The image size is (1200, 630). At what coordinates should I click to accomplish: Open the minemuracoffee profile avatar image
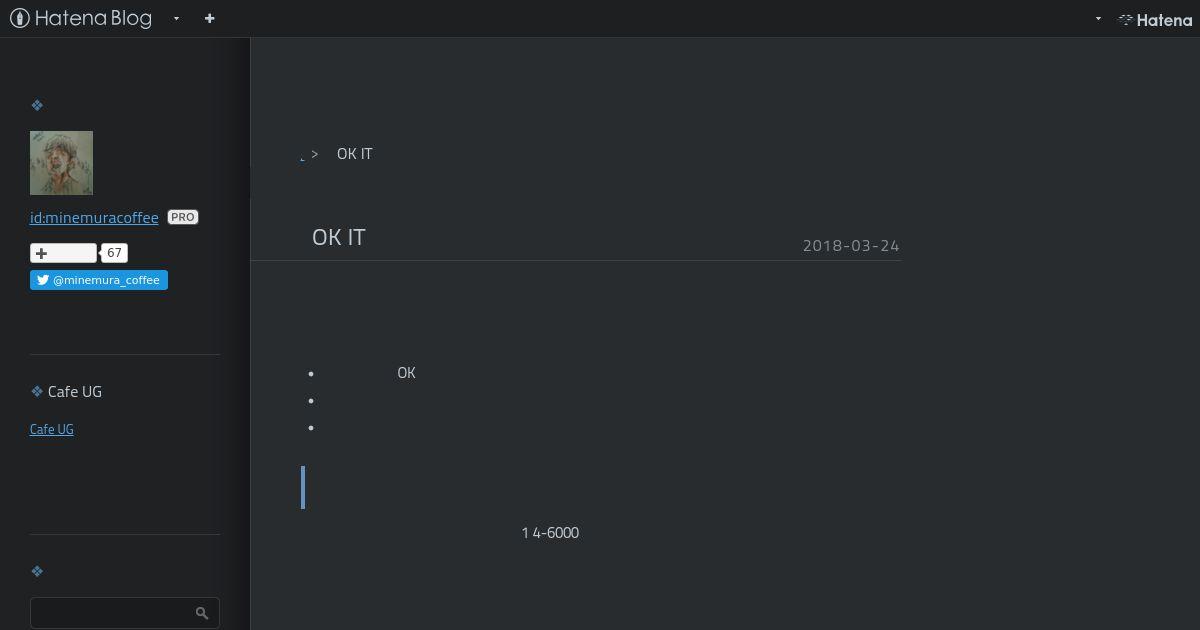pyautogui.click(x=61, y=162)
